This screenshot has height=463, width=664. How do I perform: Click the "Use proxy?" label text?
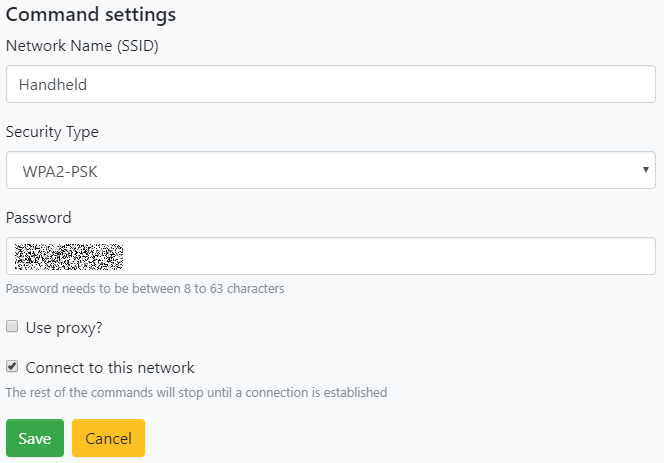click(64, 327)
